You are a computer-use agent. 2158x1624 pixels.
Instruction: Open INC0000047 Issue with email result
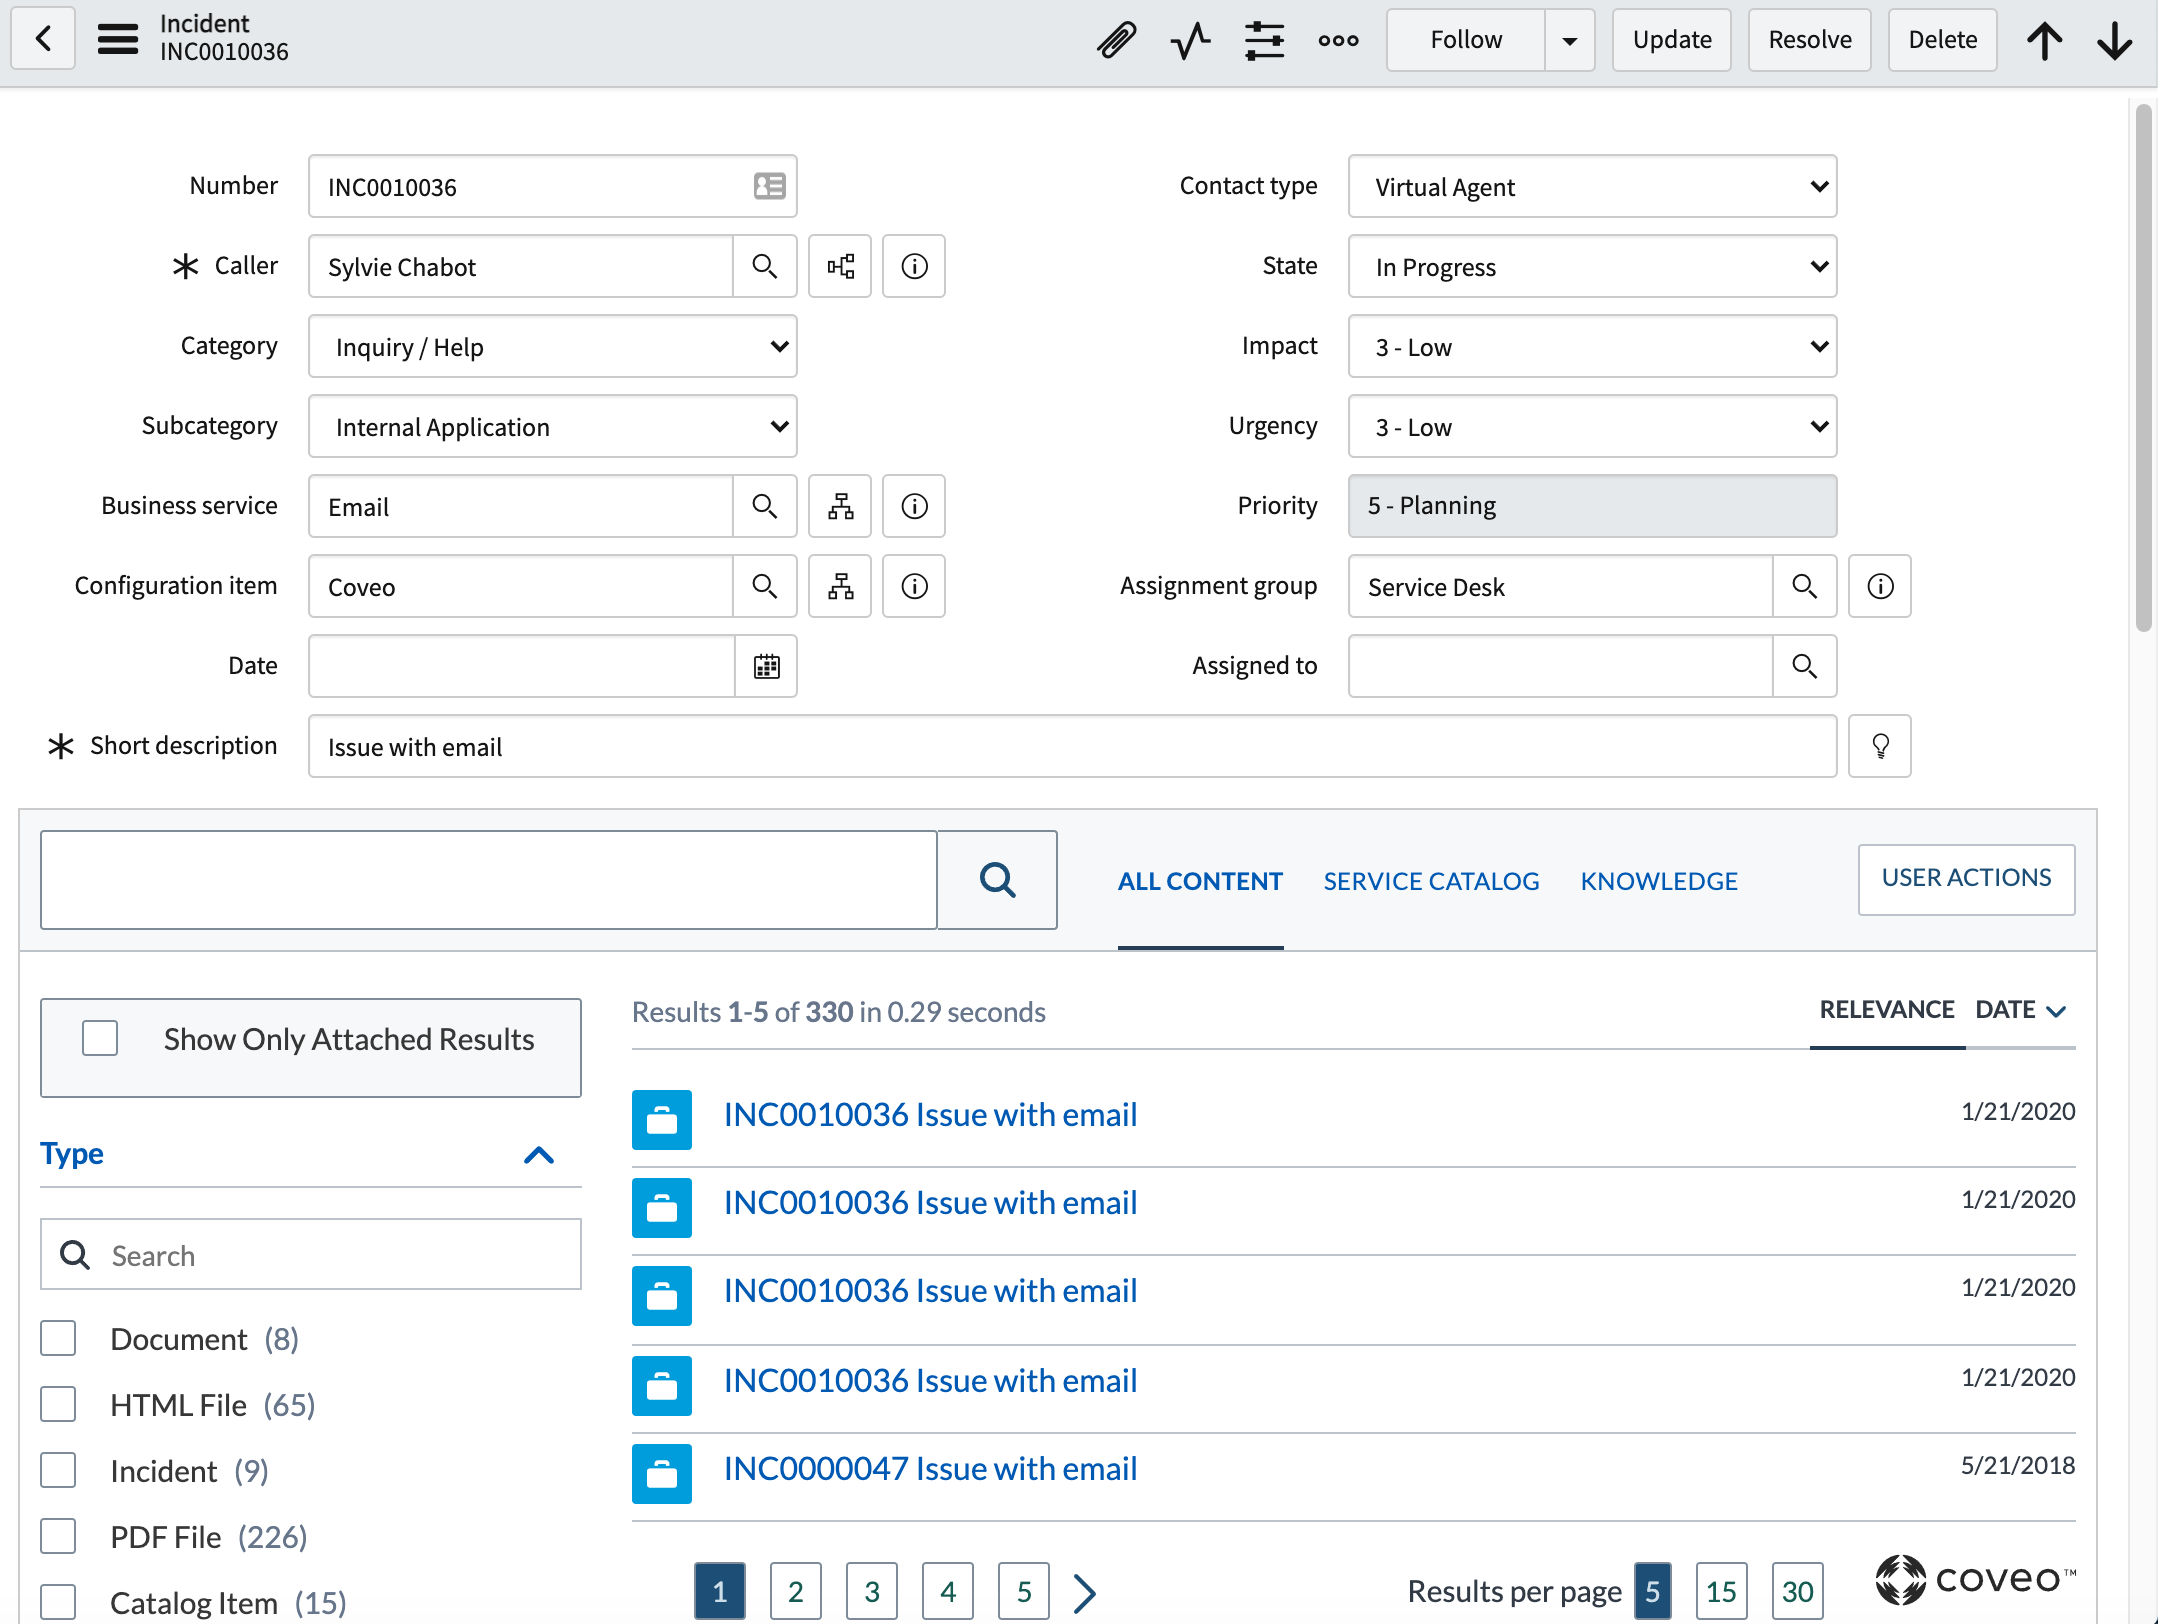pos(930,1468)
